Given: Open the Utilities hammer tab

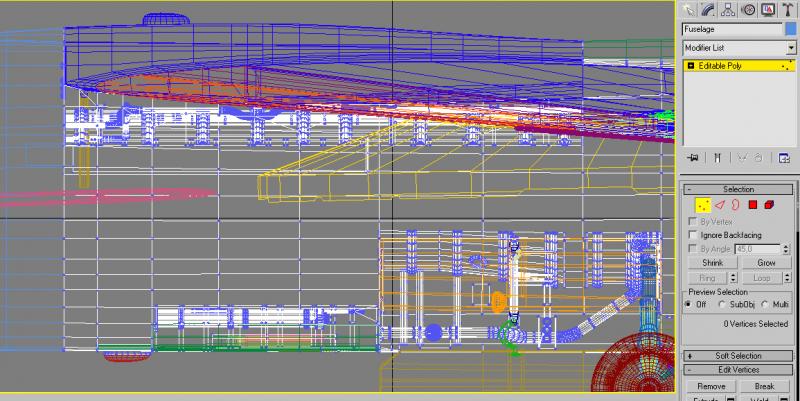Looking at the screenshot, I should click(788, 10).
